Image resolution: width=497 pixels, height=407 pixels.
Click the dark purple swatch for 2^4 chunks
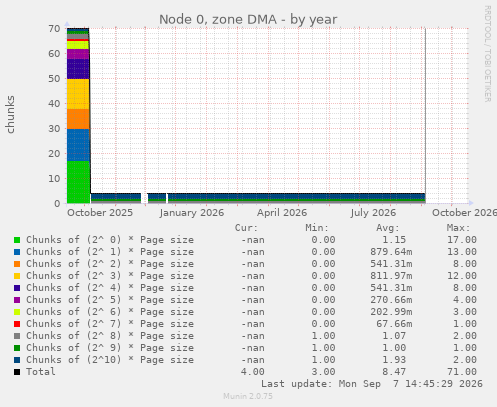point(17,288)
